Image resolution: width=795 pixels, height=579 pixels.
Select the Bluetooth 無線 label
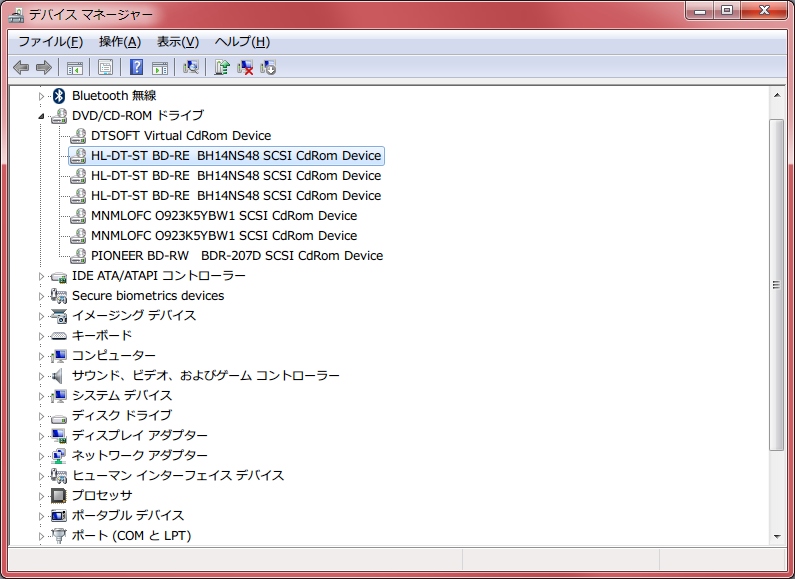(x=114, y=95)
